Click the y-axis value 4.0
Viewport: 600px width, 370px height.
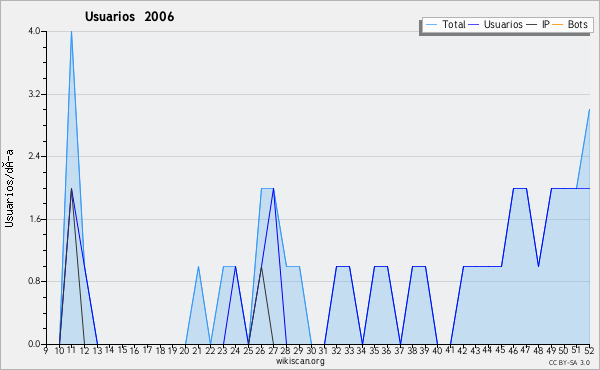pyautogui.click(x=34, y=31)
